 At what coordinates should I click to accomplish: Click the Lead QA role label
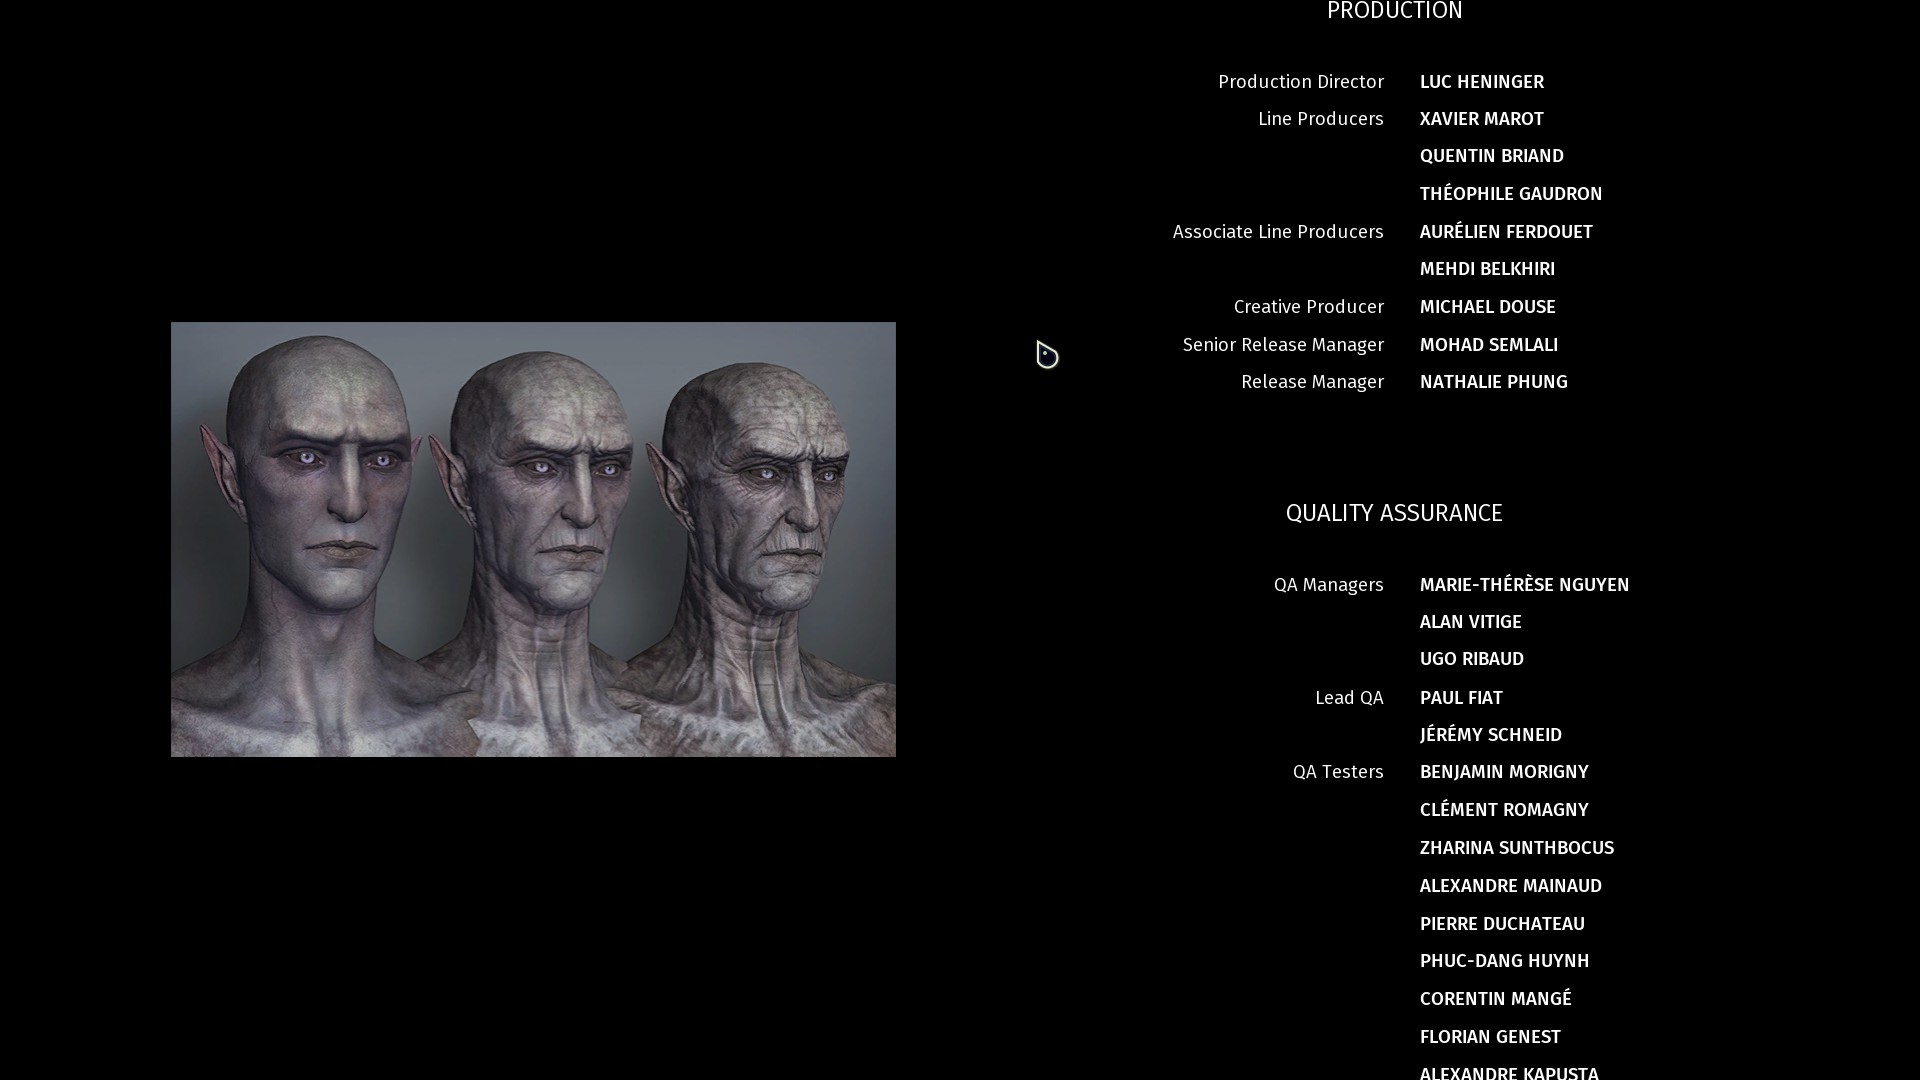pos(1348,698)
